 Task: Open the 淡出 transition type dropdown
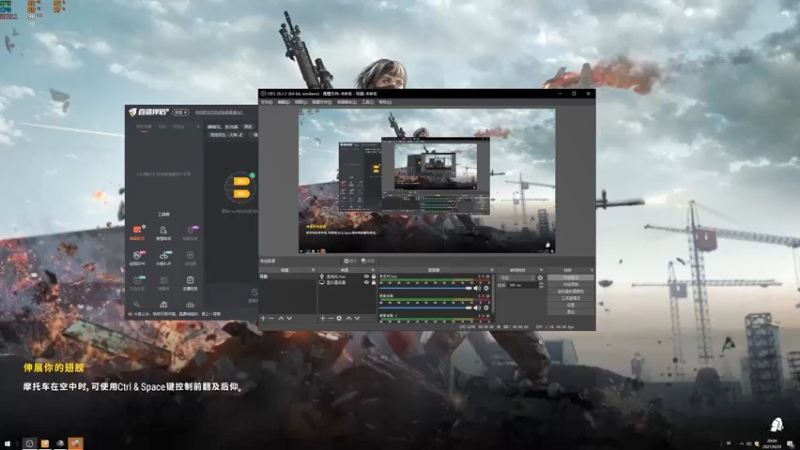click(517, 278)
